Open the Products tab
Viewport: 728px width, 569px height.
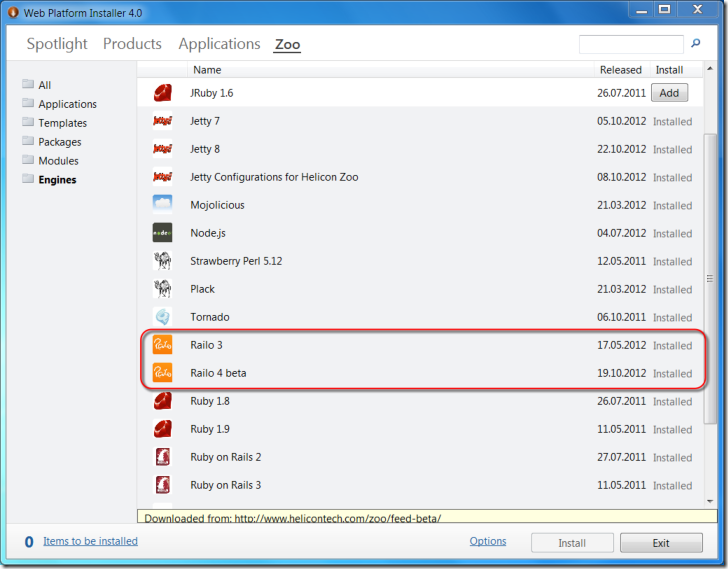[132, 44]
